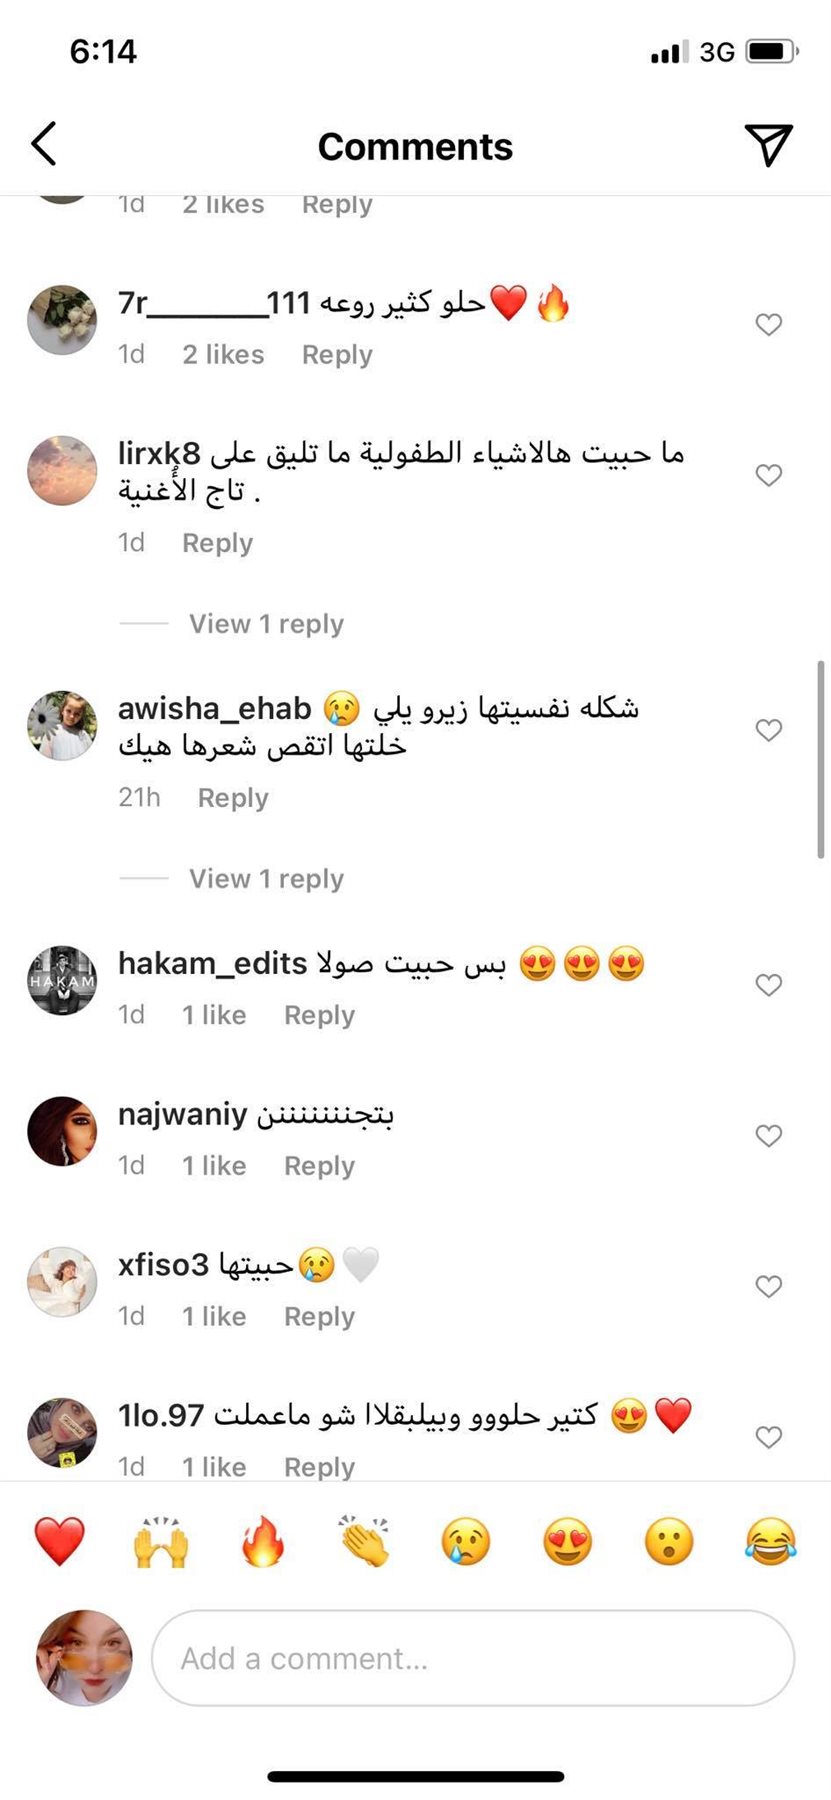Insert the crying face quick emoji
Viewport: 831px width, 1800px height.
pos(466,1541)
